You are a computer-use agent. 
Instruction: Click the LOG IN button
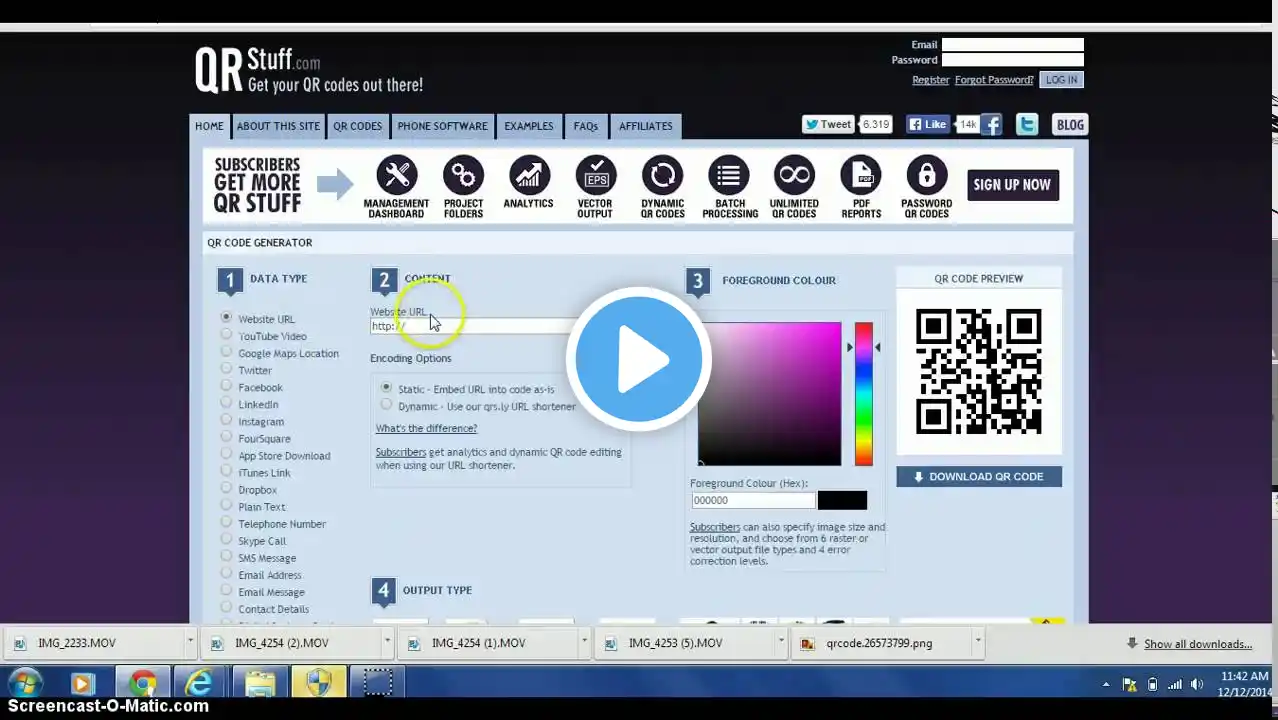coord(1061,80)
